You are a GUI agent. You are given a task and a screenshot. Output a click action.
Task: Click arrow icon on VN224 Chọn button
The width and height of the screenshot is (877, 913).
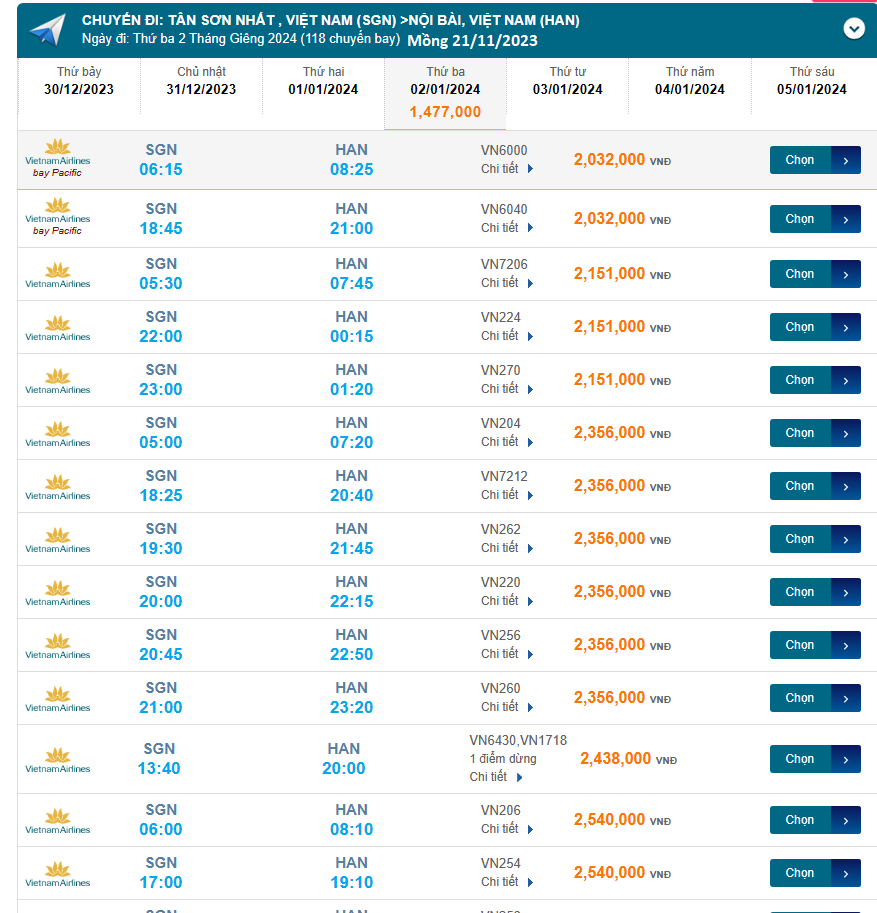point(846,327)
